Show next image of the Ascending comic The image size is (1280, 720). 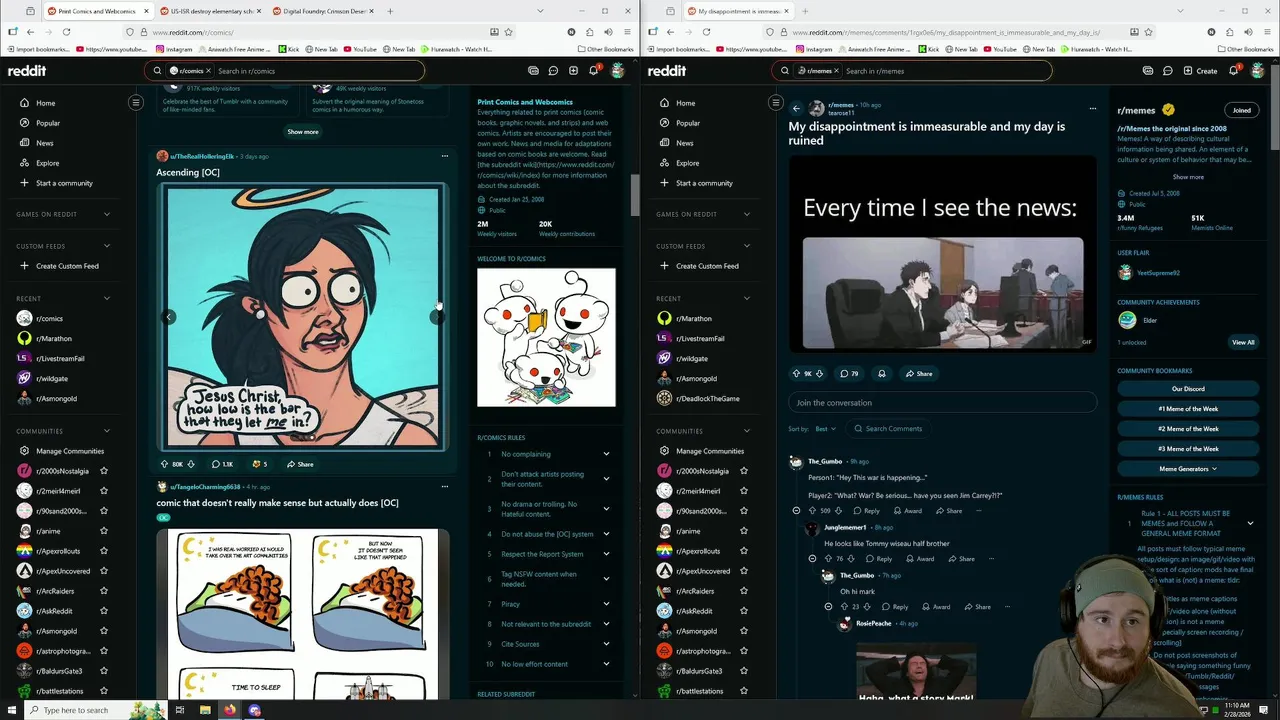pos(436,317)
